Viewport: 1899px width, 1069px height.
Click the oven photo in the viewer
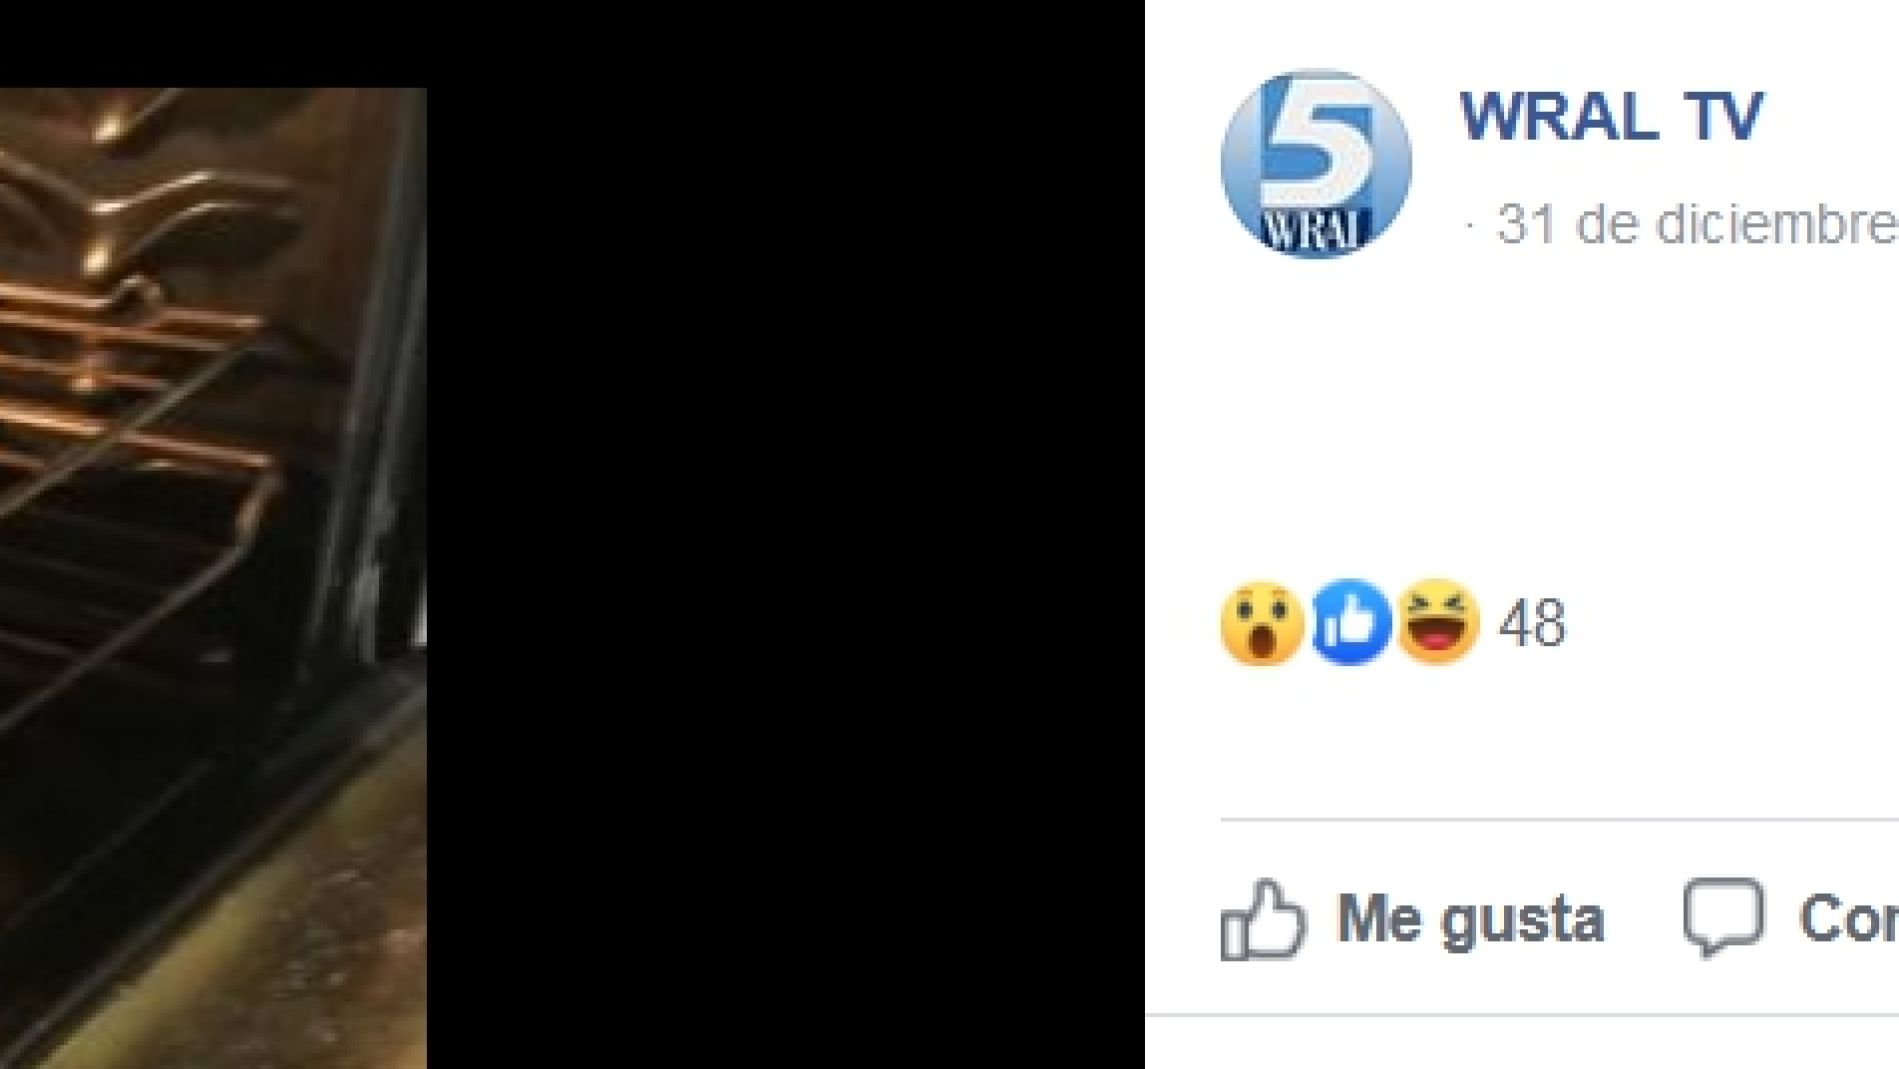coord(213,578)
